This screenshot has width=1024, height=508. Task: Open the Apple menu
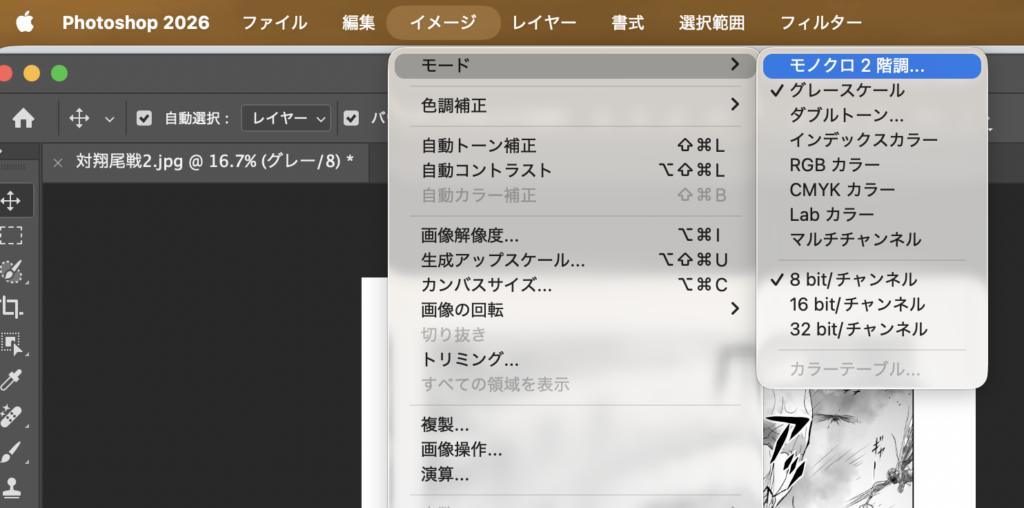pyautogui.click(x=24, y=23)
